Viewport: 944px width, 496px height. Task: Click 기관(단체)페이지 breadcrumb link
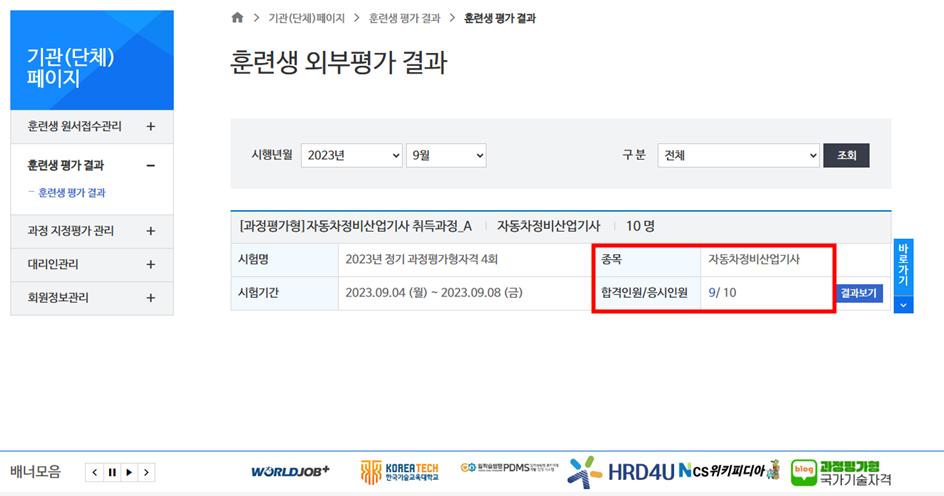tap(306, 18)
